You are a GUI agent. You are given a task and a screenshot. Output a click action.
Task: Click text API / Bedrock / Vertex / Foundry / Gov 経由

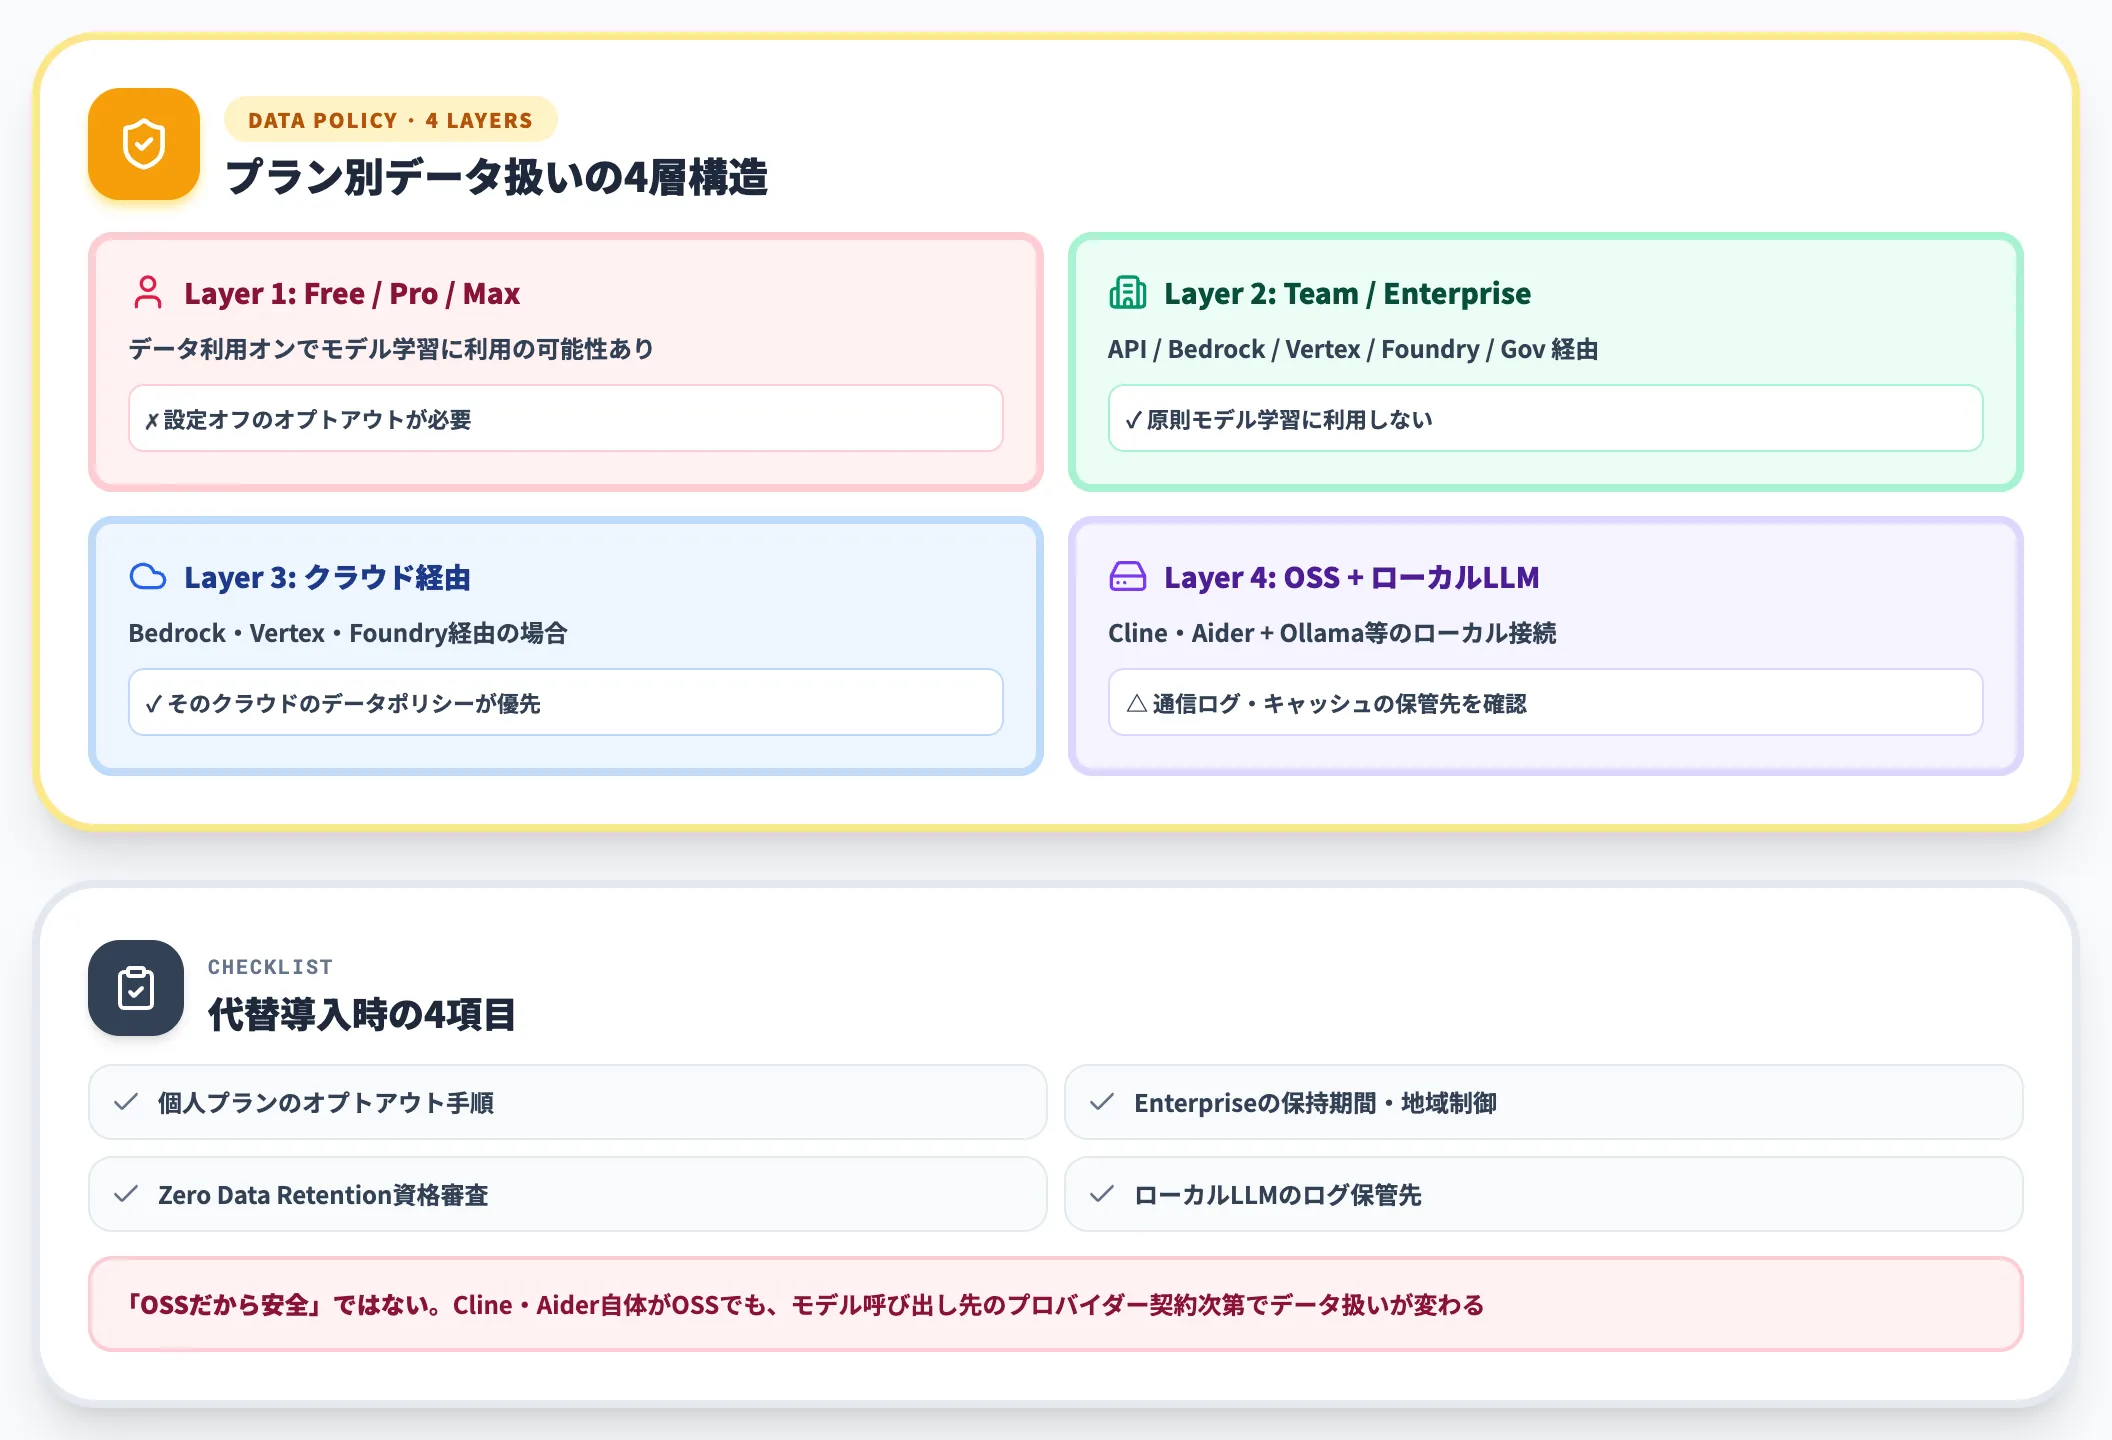click(1353, 349)
